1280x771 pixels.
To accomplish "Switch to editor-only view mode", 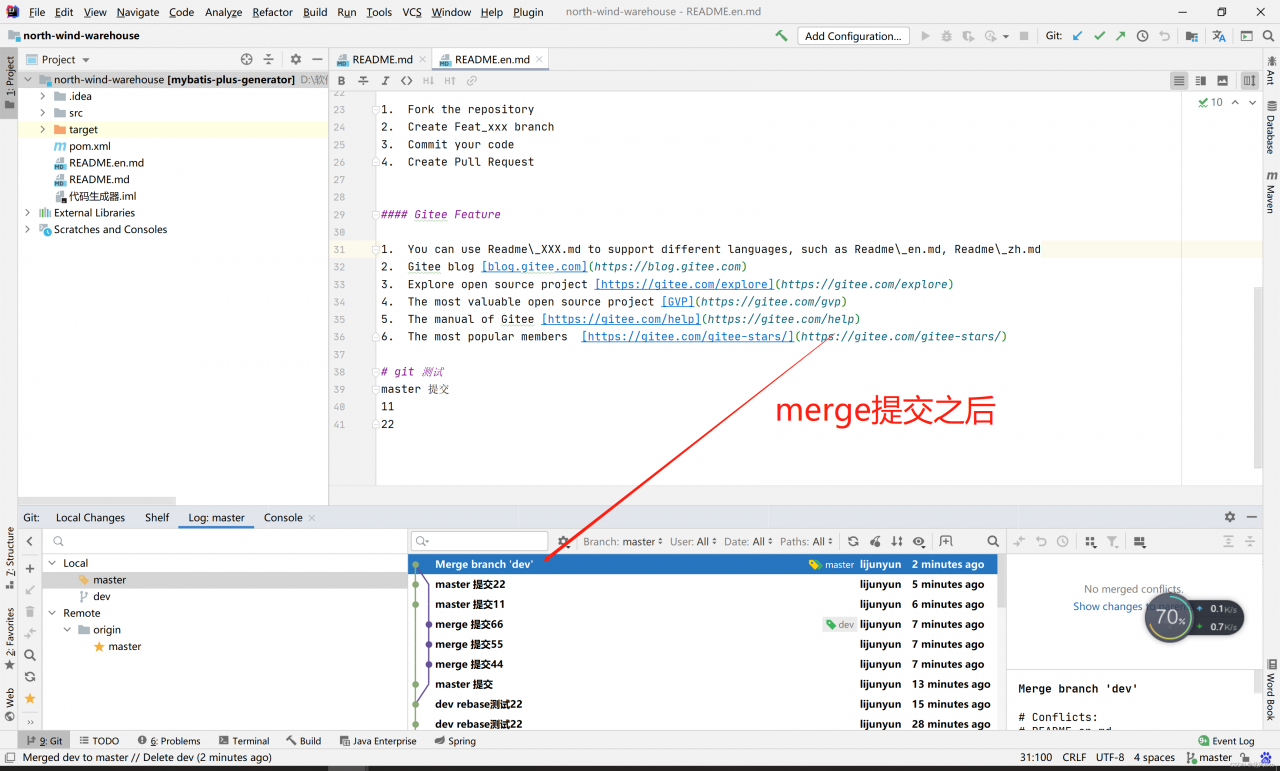I will pos(1180,81).
